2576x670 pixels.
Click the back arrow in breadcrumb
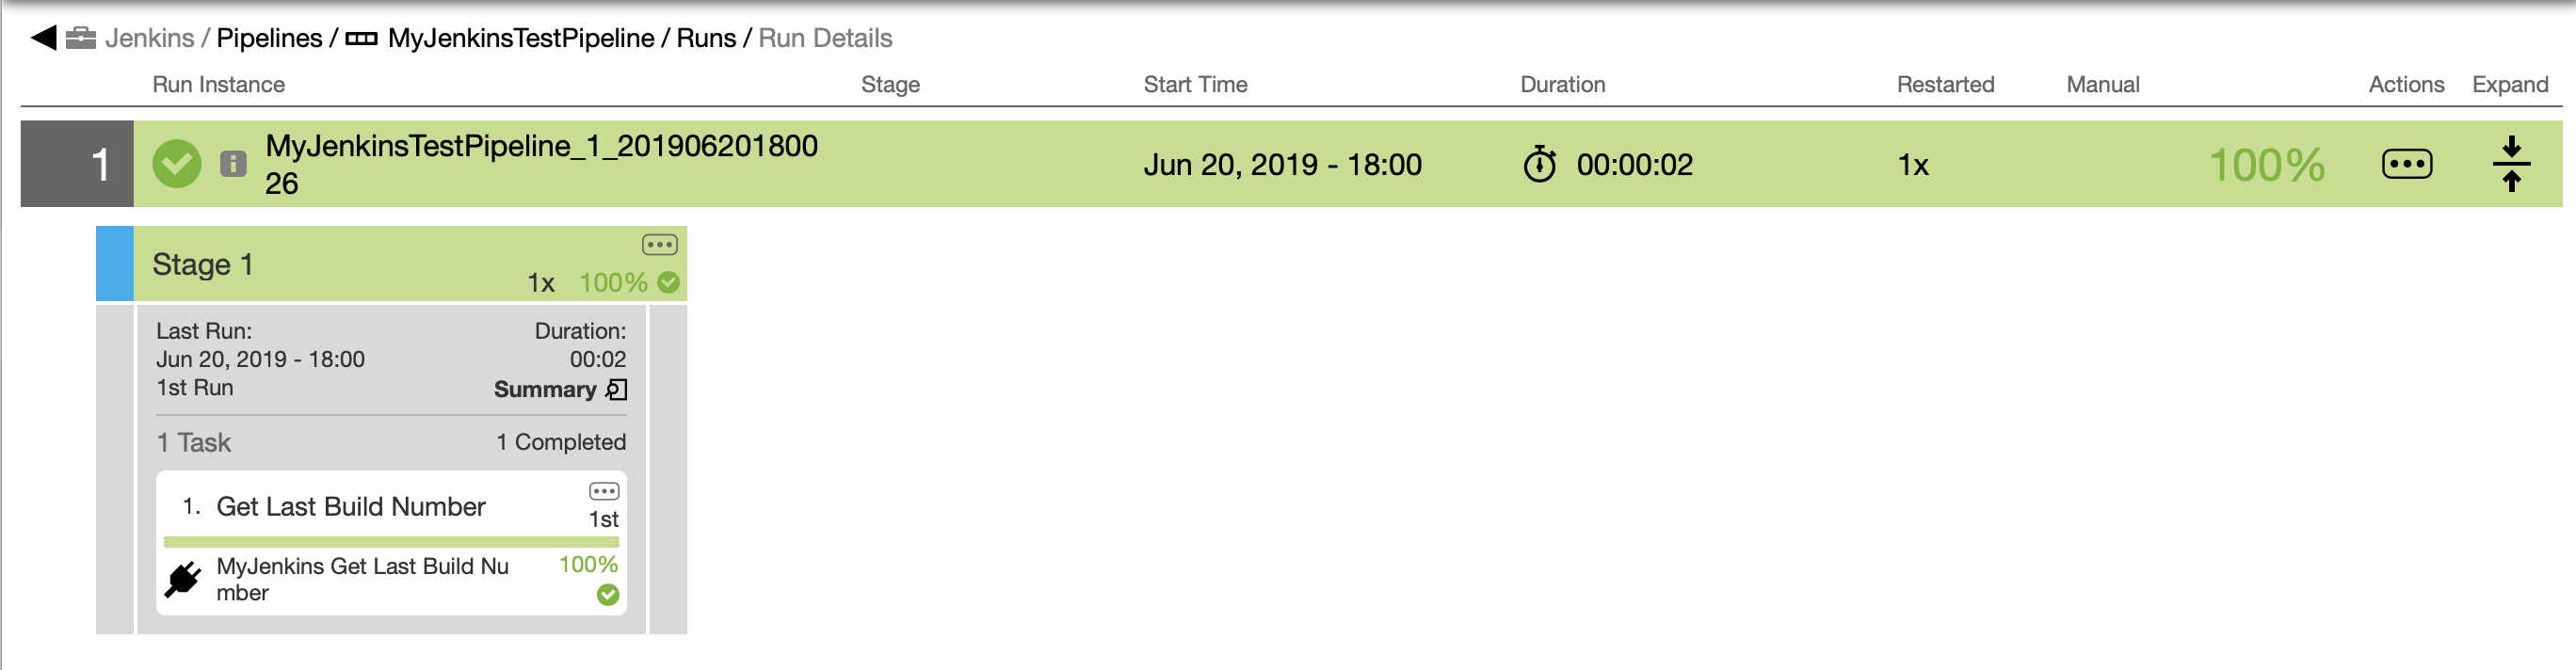click(43, 38)
